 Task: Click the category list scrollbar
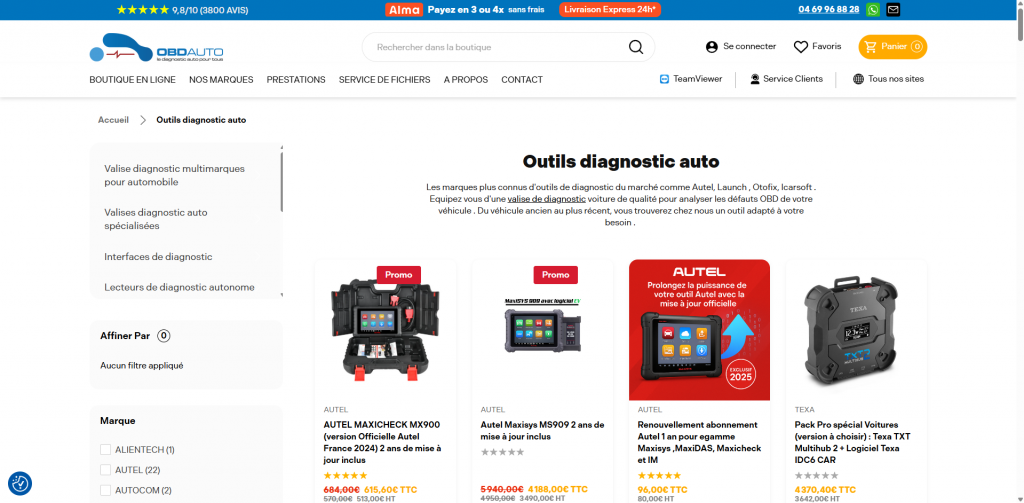pos(281,182)
